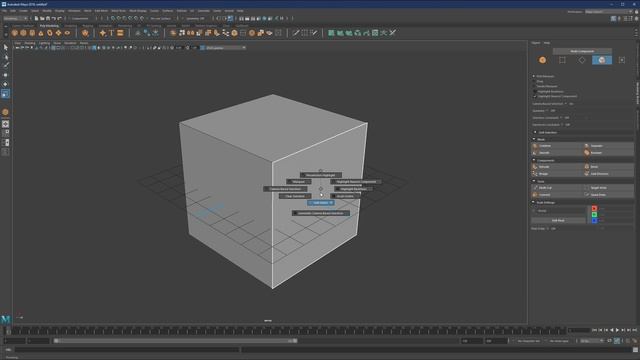Viewport: 640px width, 360px height.
Task: Click the New Scene icon in status line
Action: 36,18
